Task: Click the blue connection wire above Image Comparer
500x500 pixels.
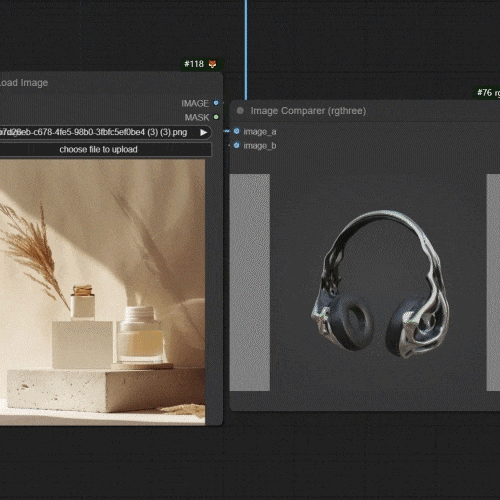Action: tap(246, 50)
